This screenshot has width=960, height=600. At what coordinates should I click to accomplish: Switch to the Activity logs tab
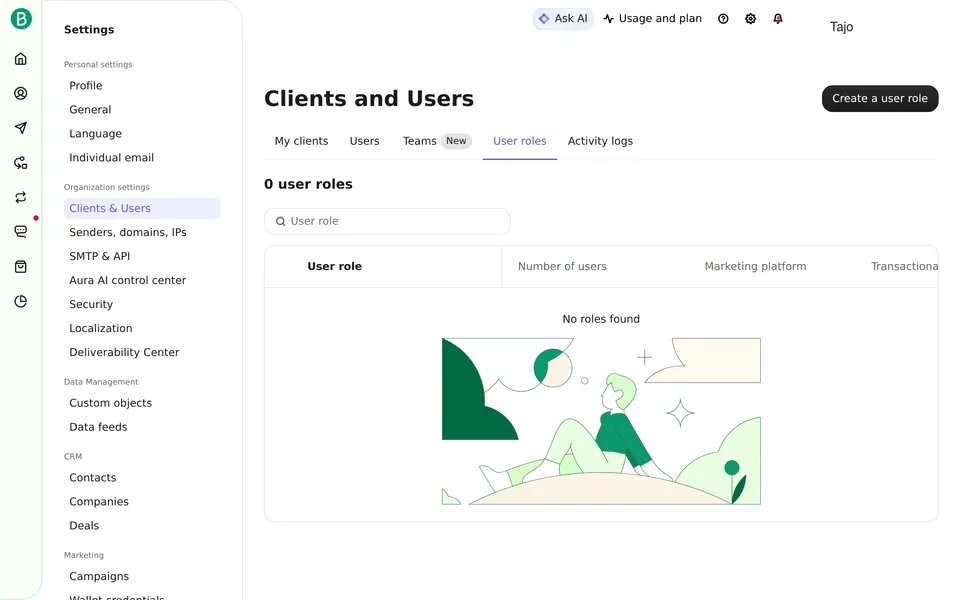point(600,141)
